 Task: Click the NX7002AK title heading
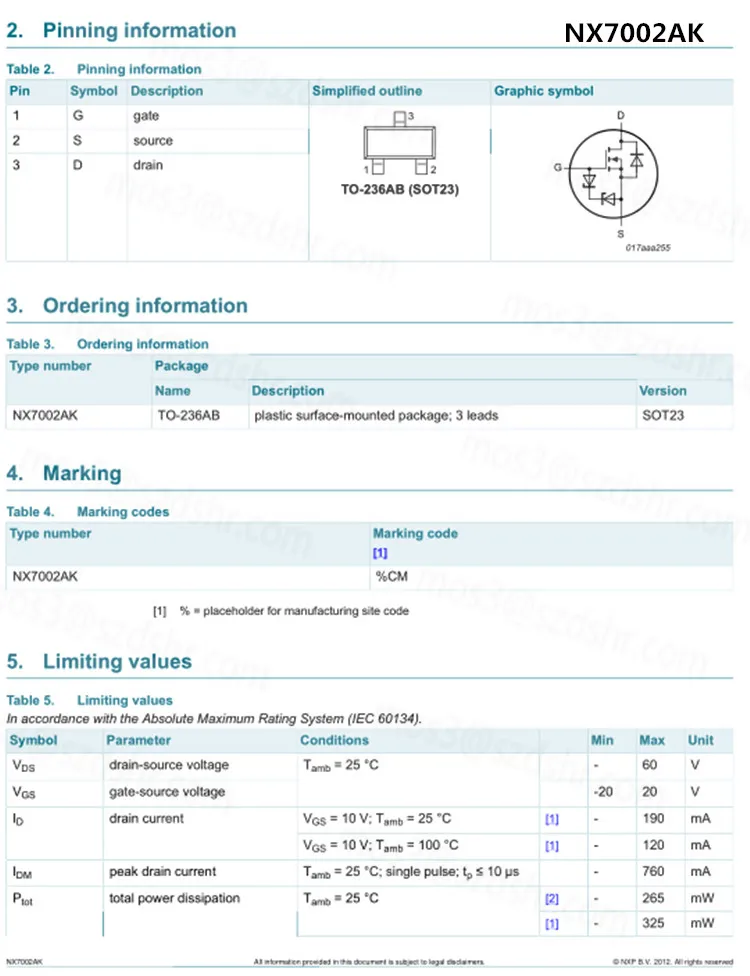tap(634, 33)
